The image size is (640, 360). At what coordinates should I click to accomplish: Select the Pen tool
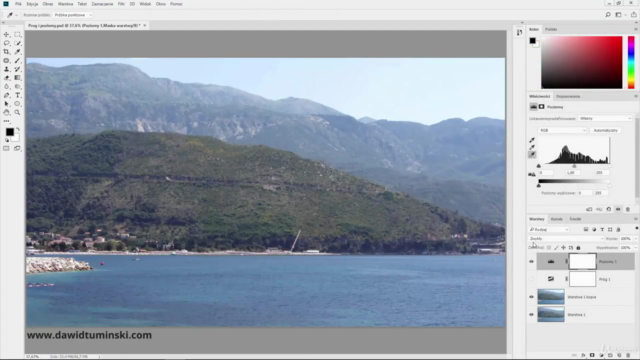(x=7, y=95)
